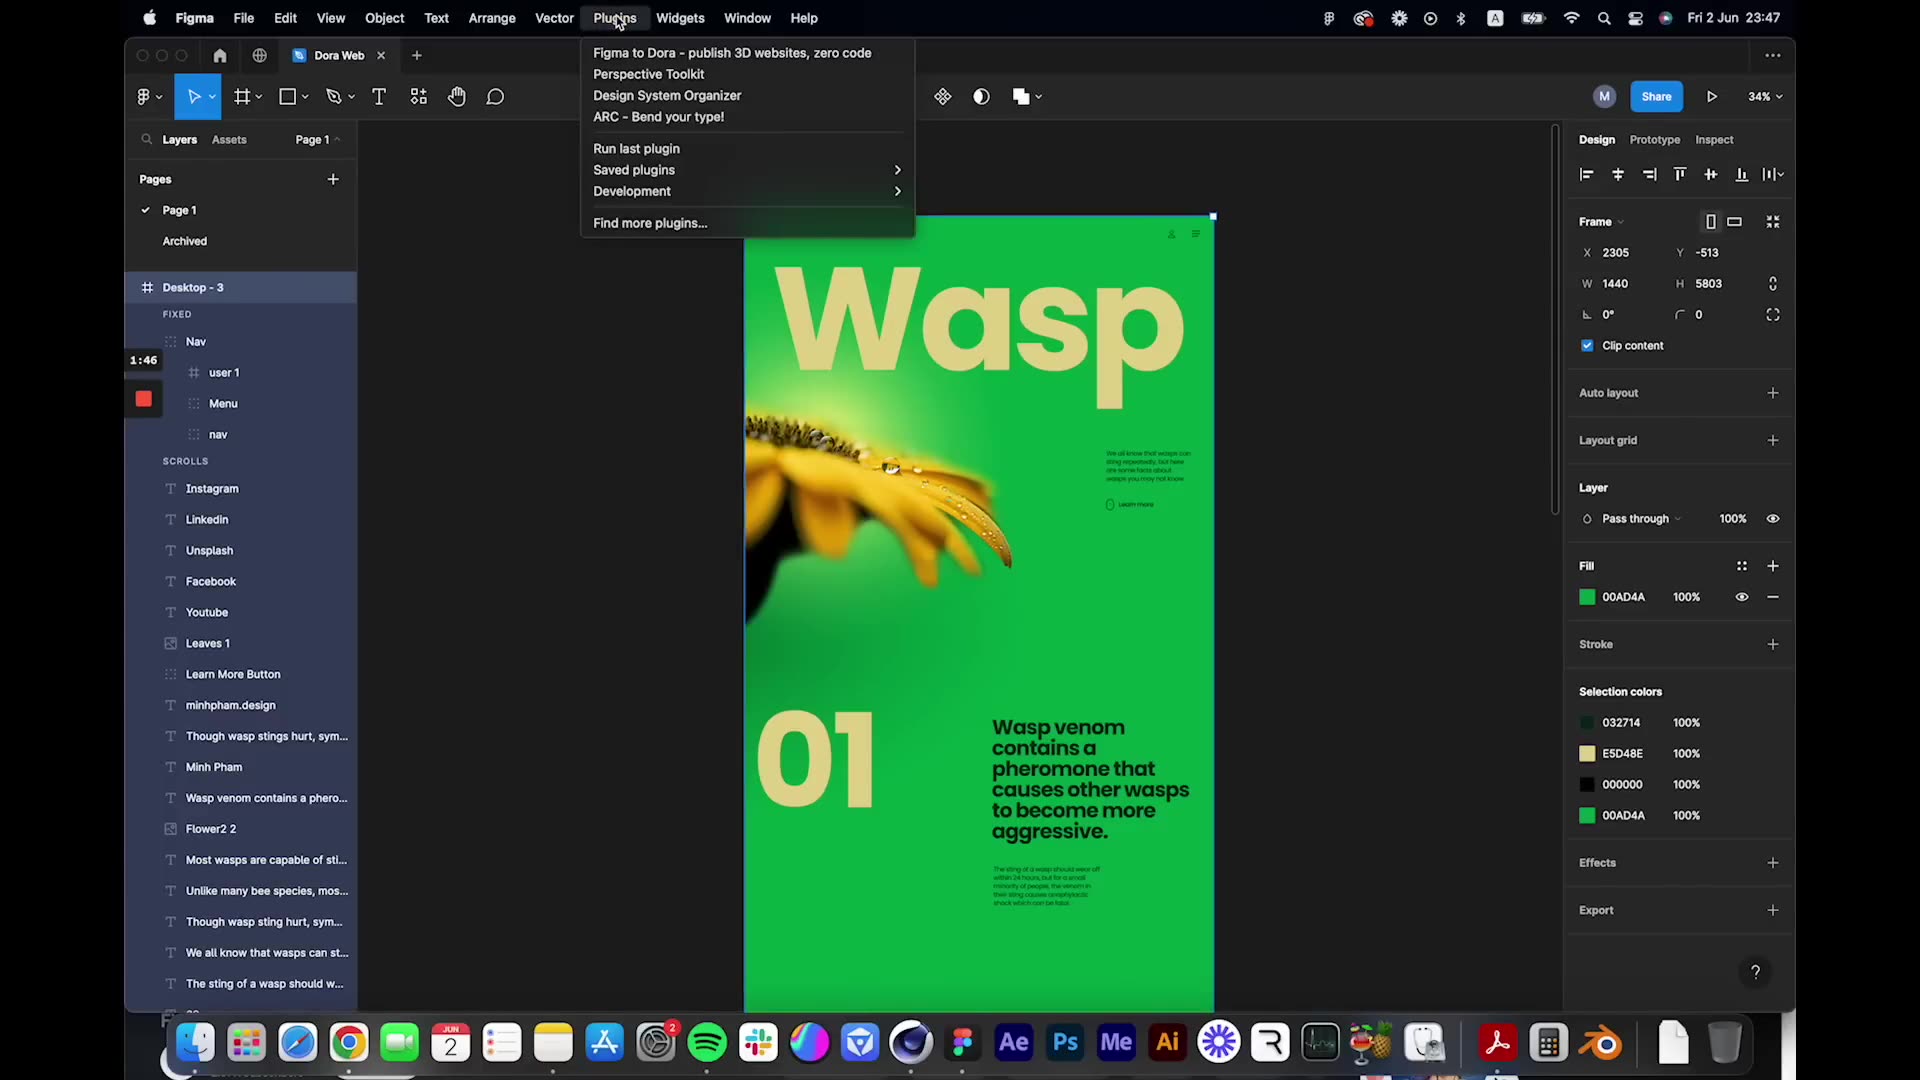Viewport: 1920px width, 1080px height.
Task: Align selection horizontally centered
Action: pos(1618,174)
